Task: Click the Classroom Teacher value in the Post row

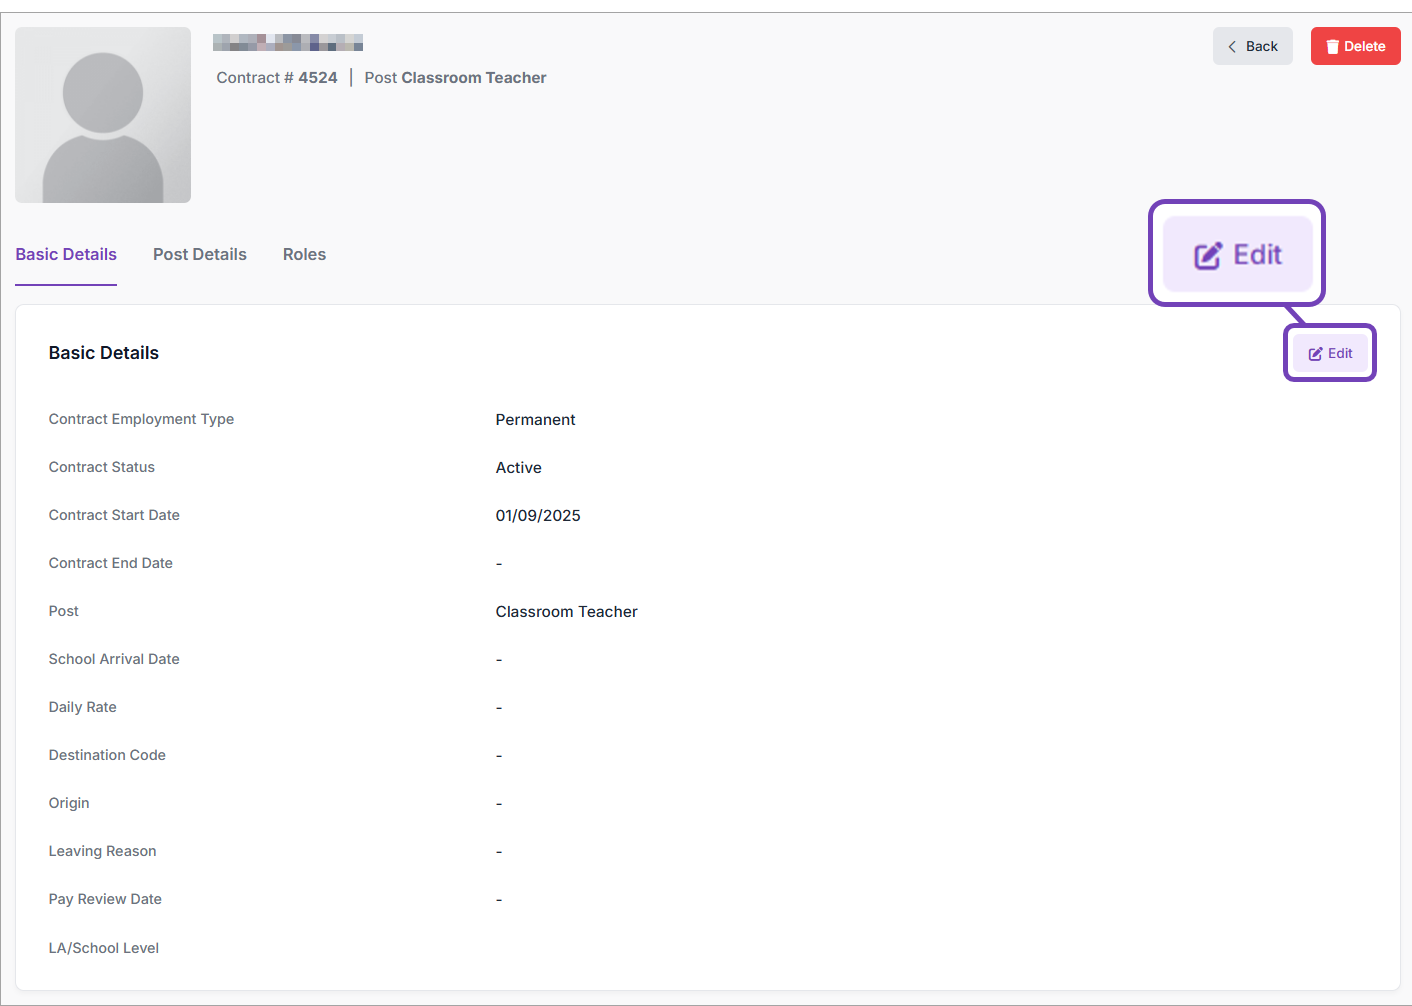Action: pyautogui.click(x=566, y=612)
